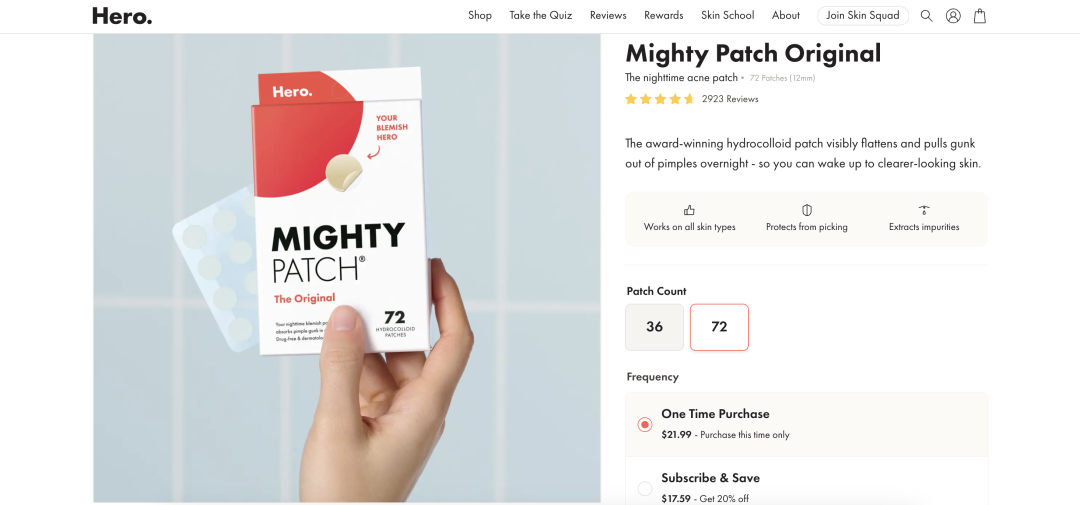Image resolution: width=1080 pixels, height=505 pixels.
Task: Open the search magnifier icon
Action: point(926,16)
